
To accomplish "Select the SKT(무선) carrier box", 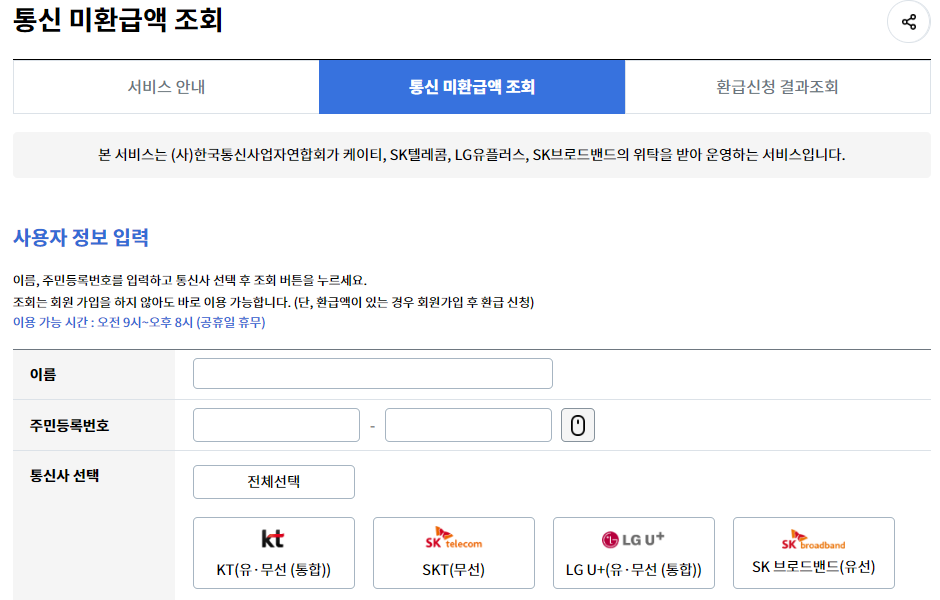I will 453,552.
